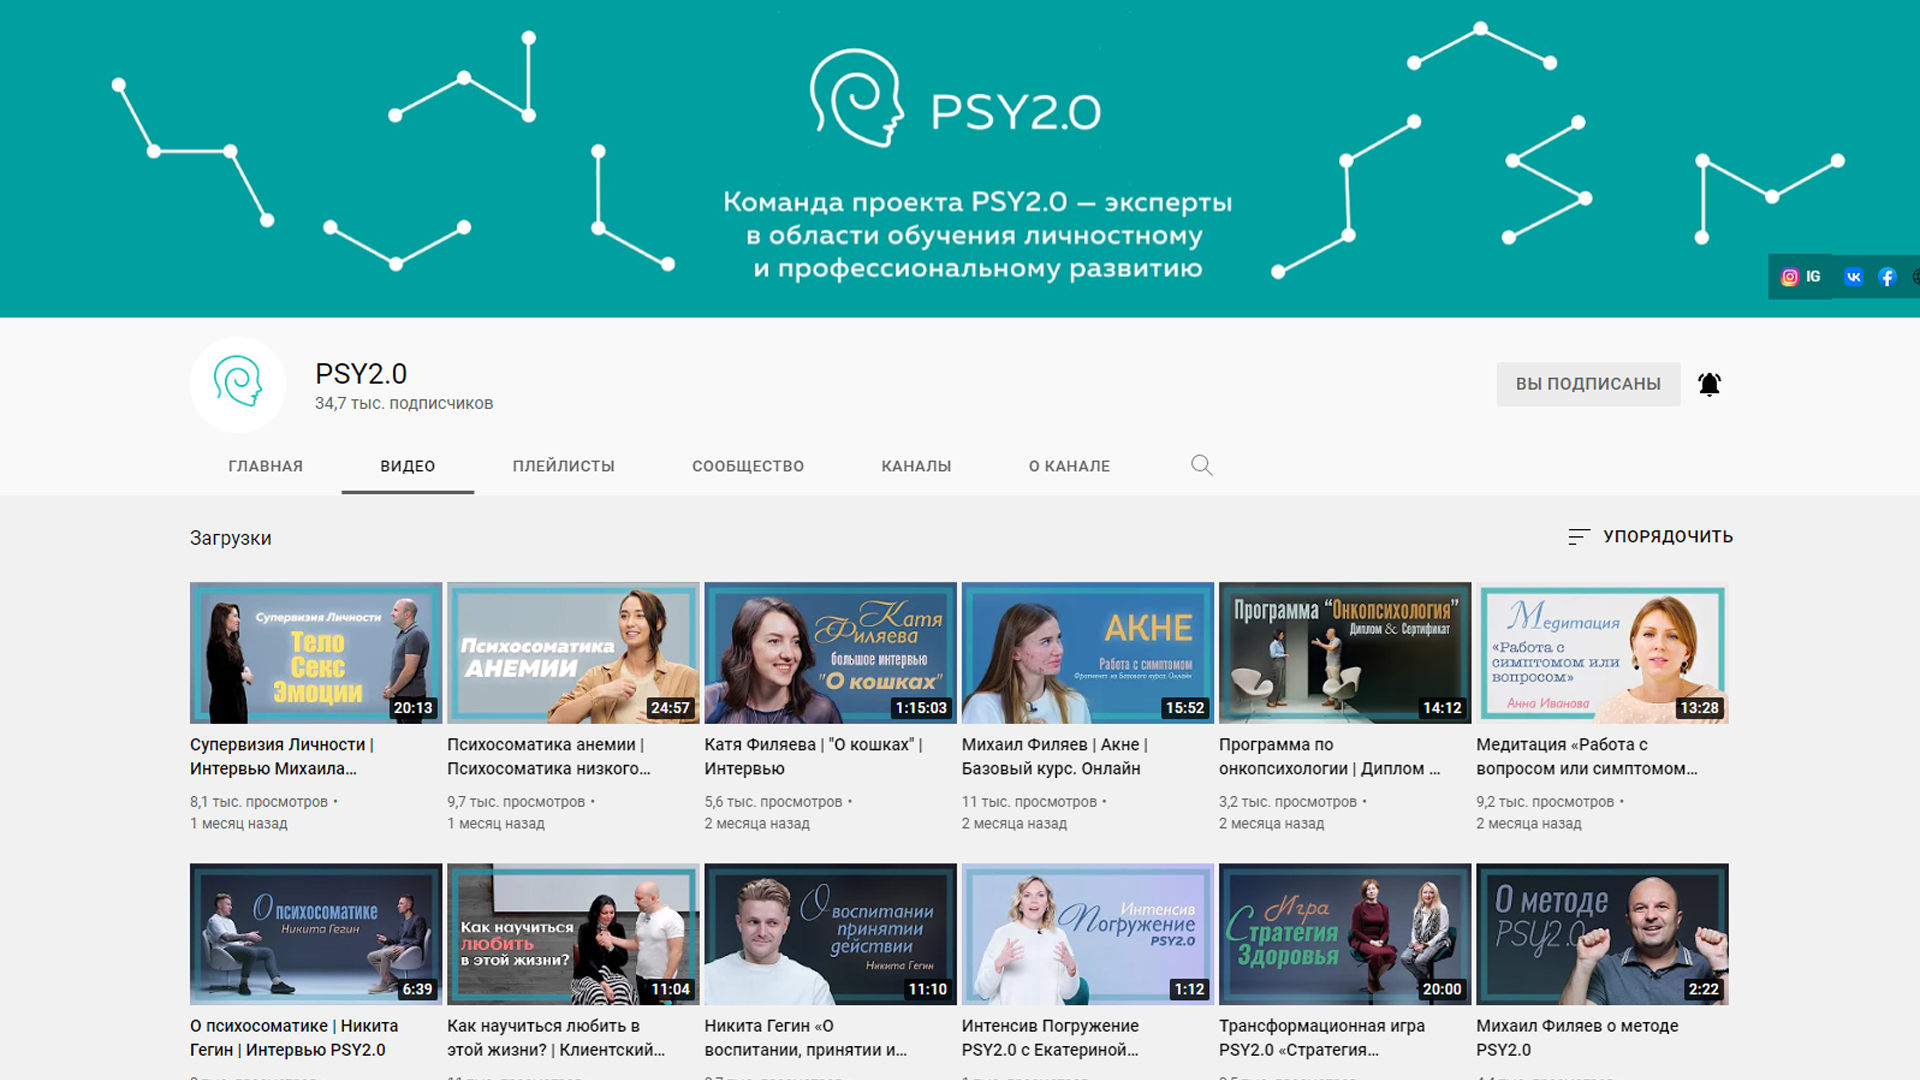1920x1080 pixels.
Task: Click title Супервизия Личности | Интервью Михаила
Action: [282, 756]
